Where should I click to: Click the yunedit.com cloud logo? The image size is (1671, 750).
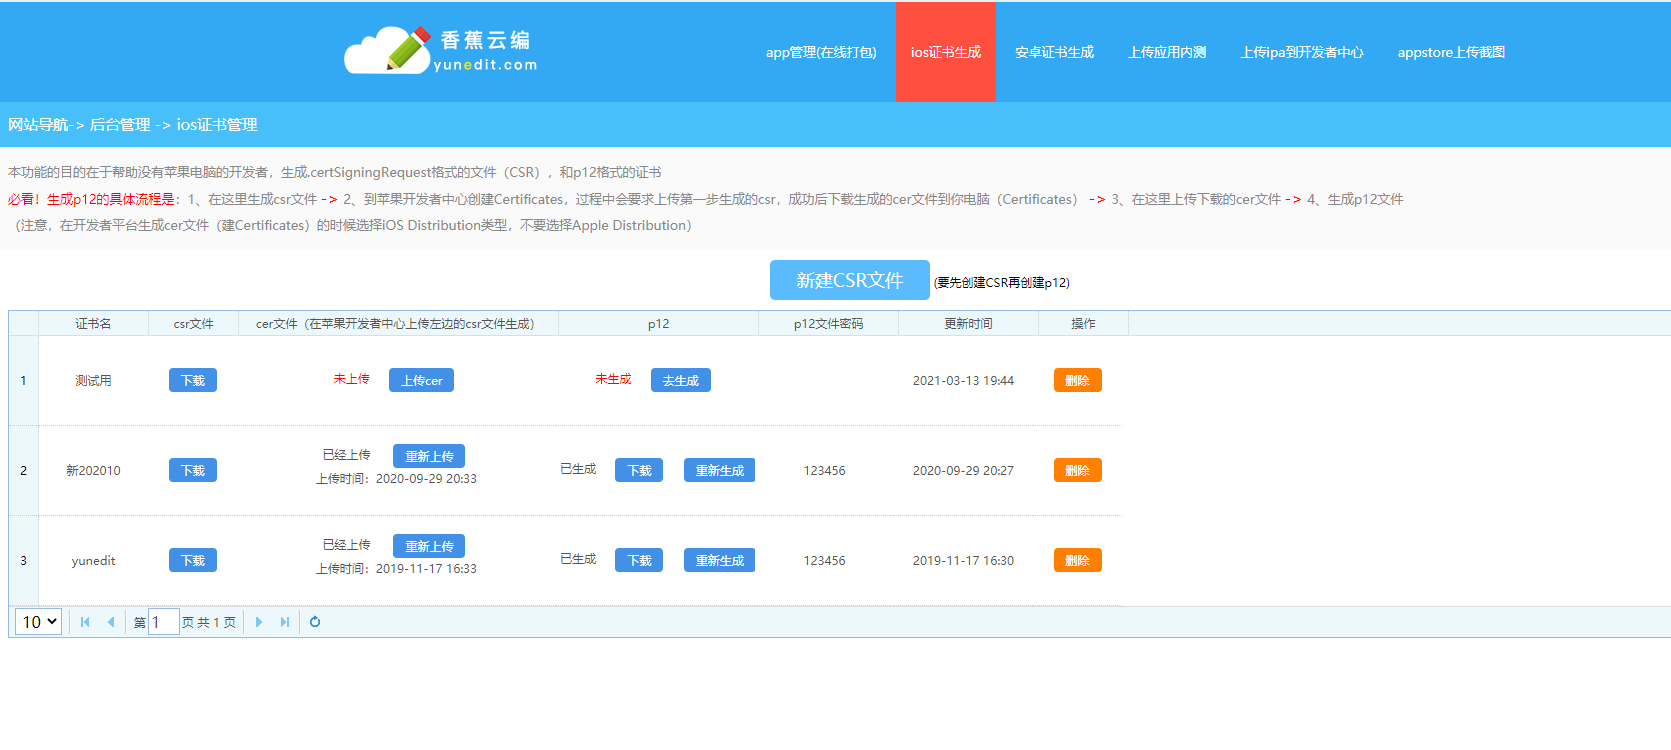pos(440,51)
